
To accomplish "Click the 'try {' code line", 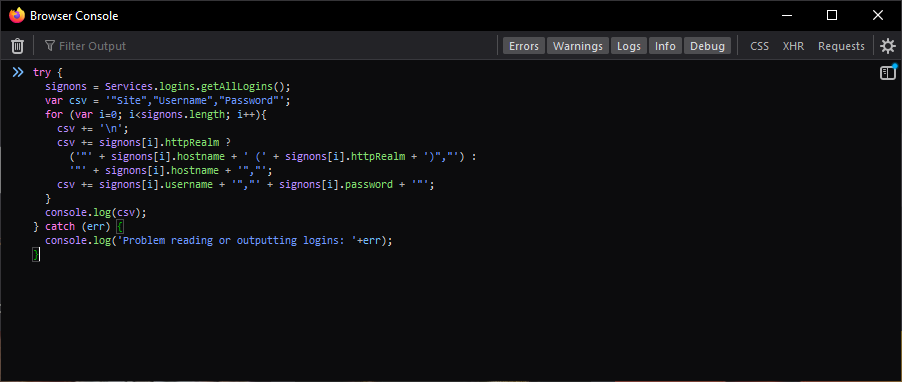I will coord(47,72).
